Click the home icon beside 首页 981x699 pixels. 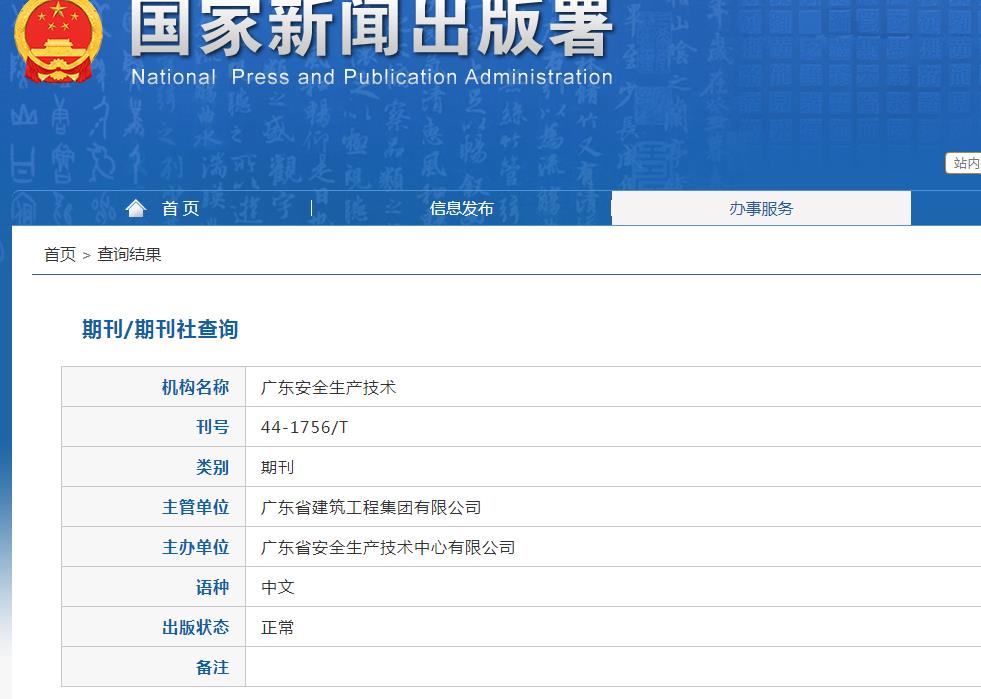click(x=137, y=207)
